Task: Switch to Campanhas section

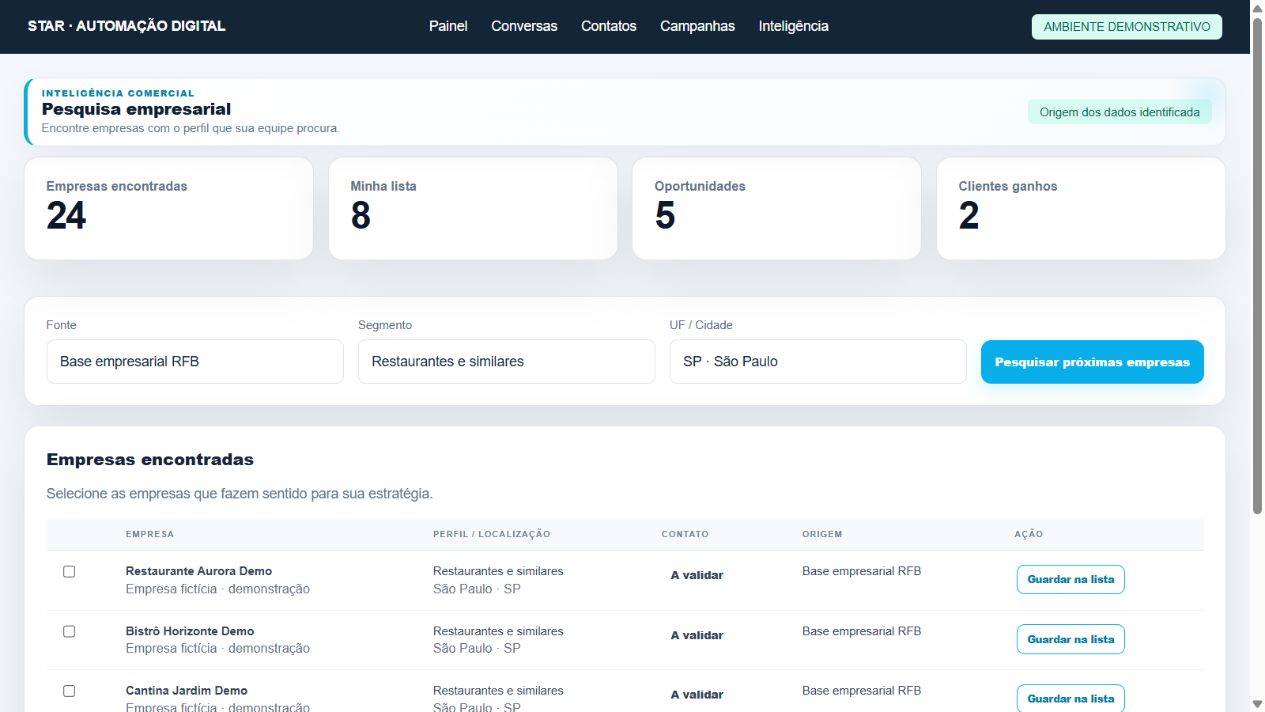Action: pos(697,26)
